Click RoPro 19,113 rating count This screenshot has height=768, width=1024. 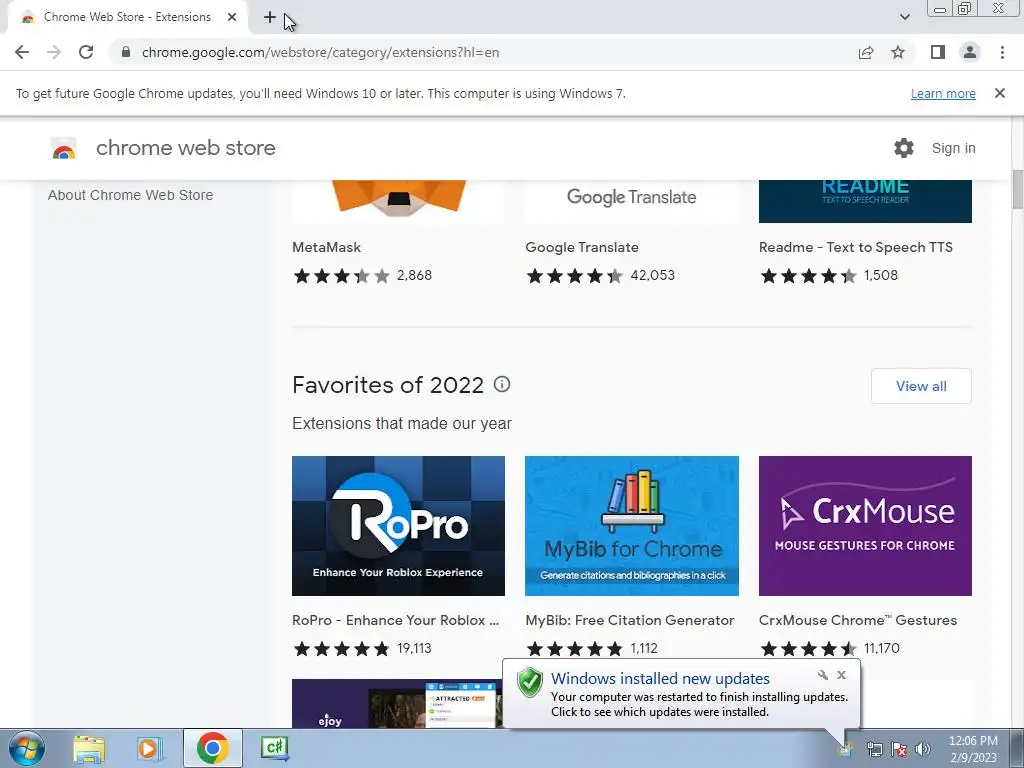[414, 648]
